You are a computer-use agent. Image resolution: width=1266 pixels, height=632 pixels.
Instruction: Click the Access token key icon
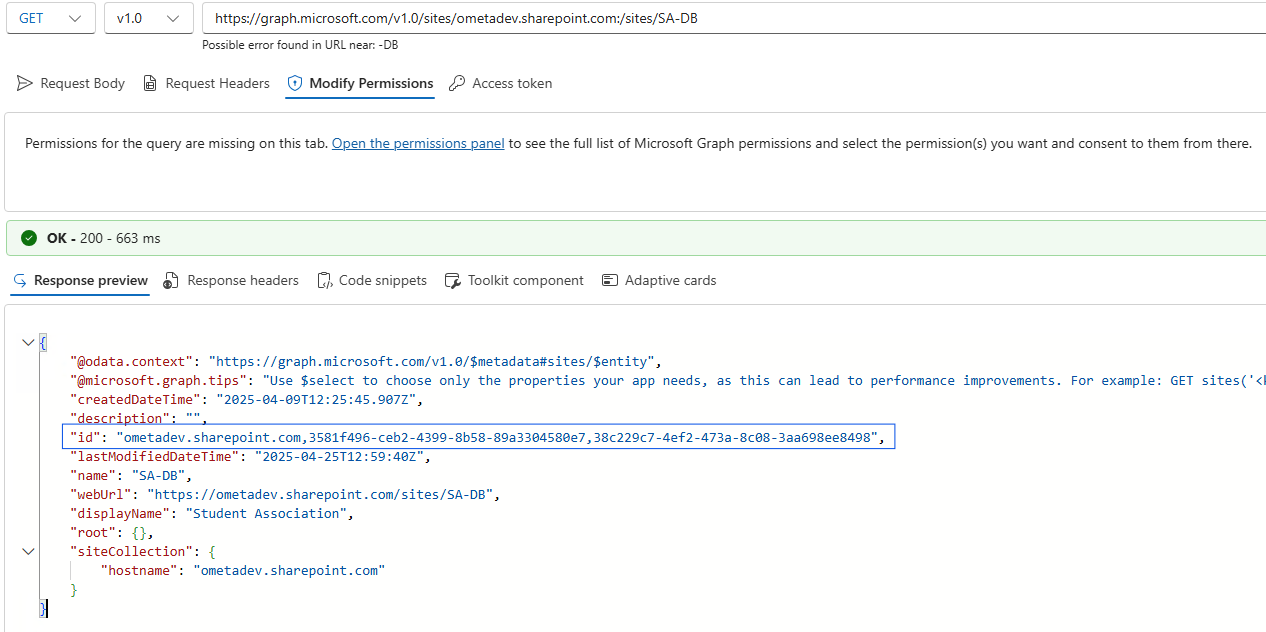(457, 84)
